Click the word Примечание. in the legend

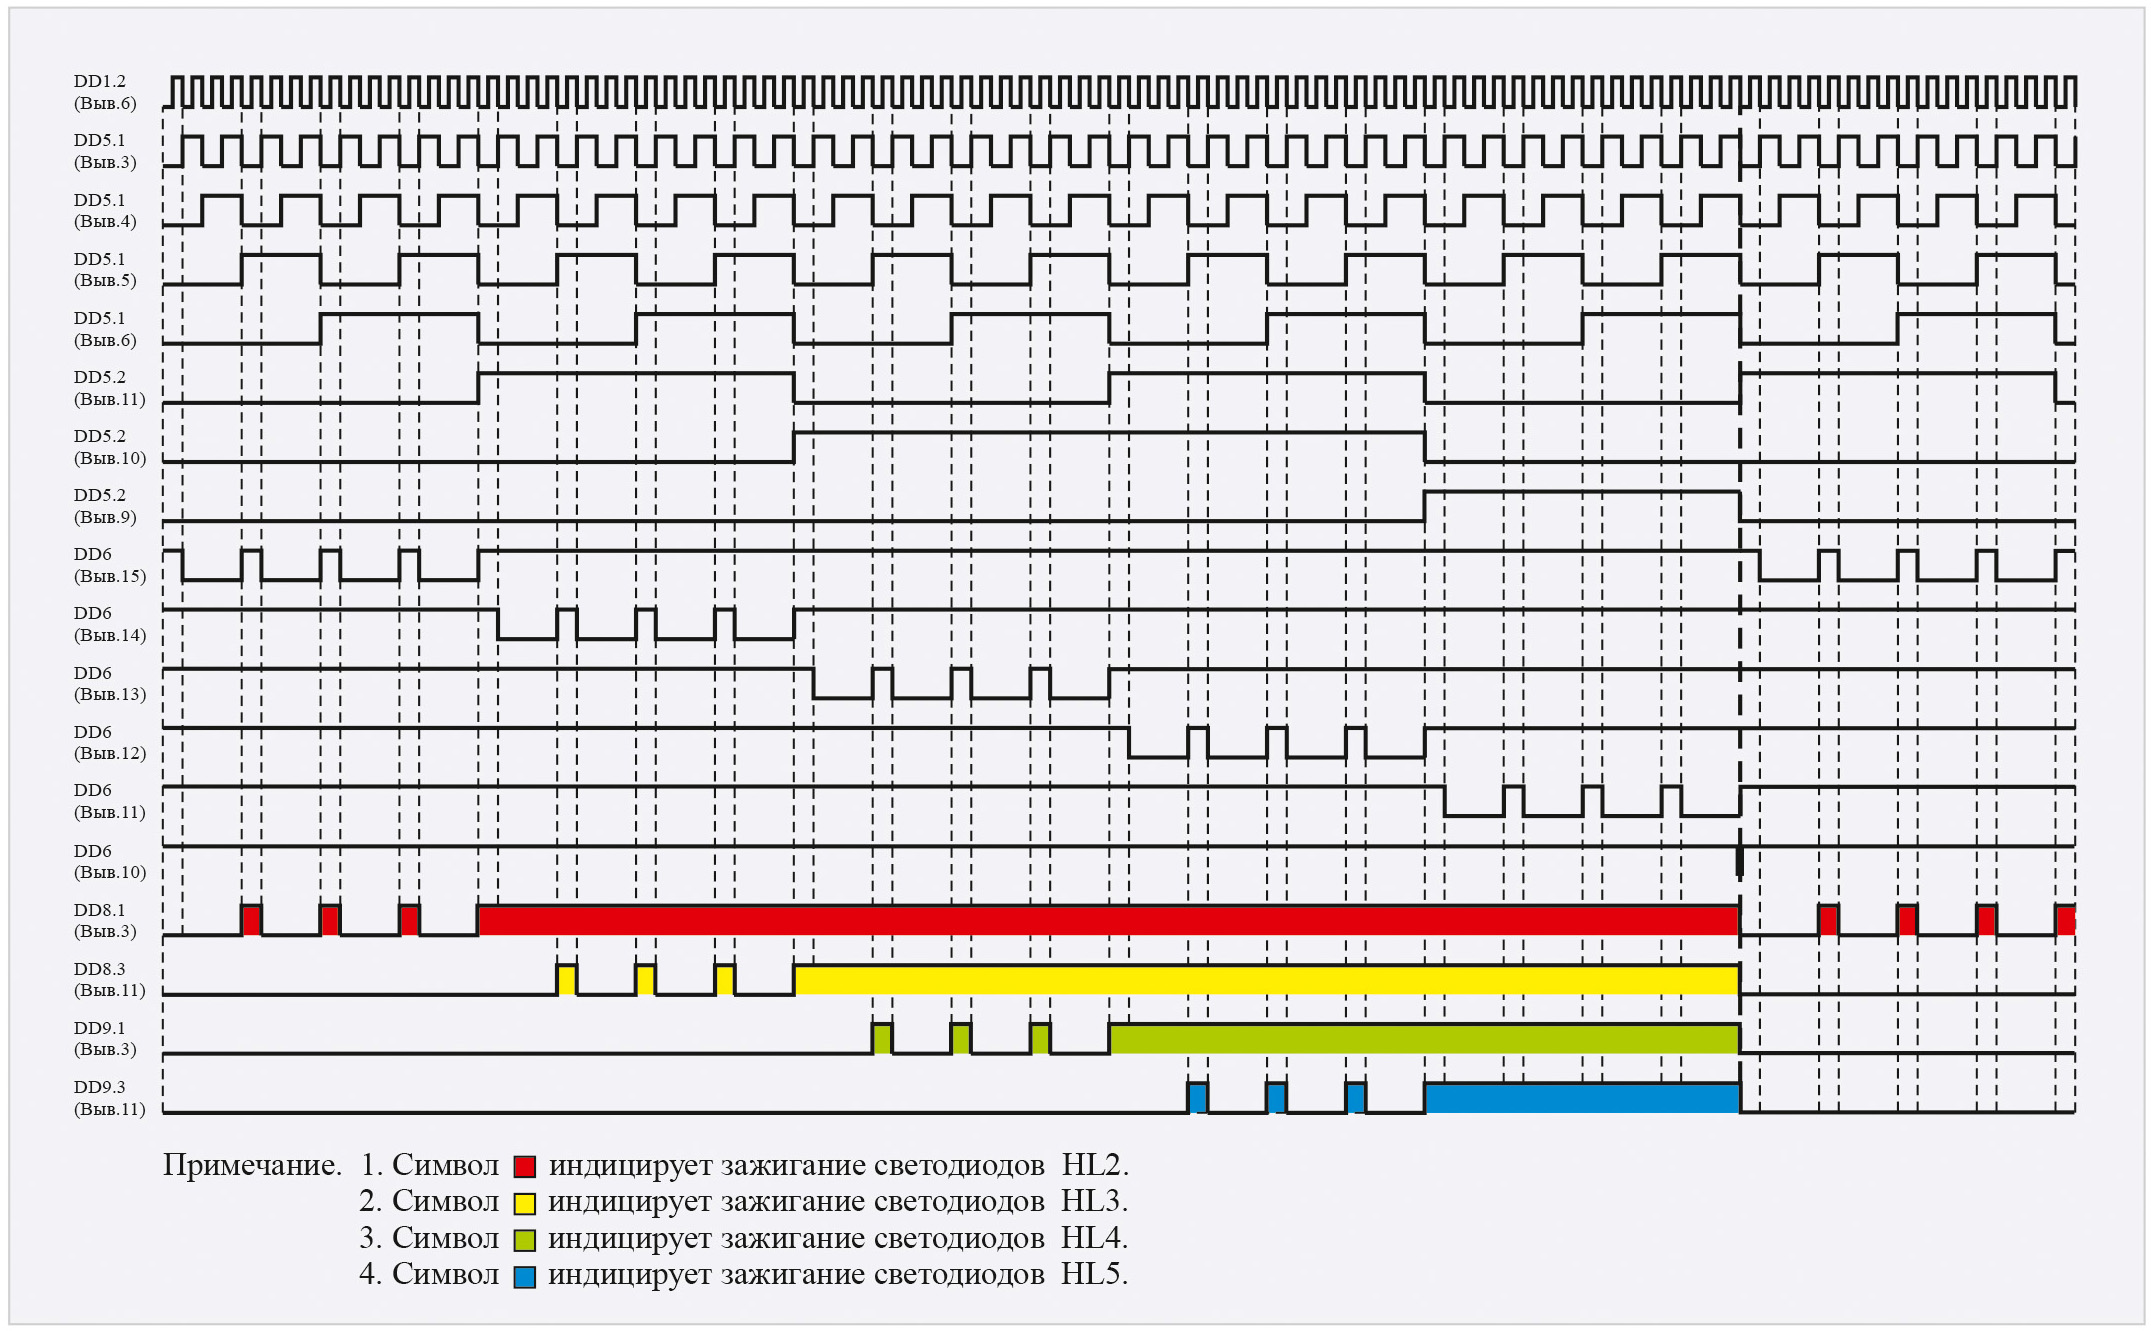click(252, 1166)
